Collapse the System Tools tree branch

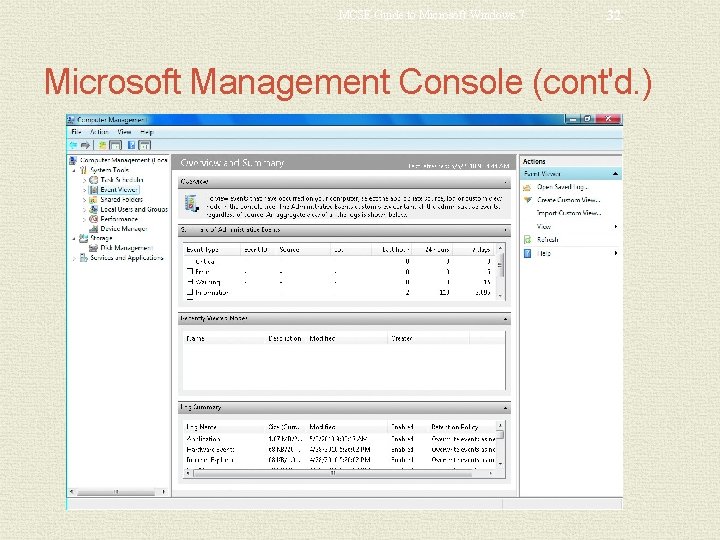click(x=74, y=170)
